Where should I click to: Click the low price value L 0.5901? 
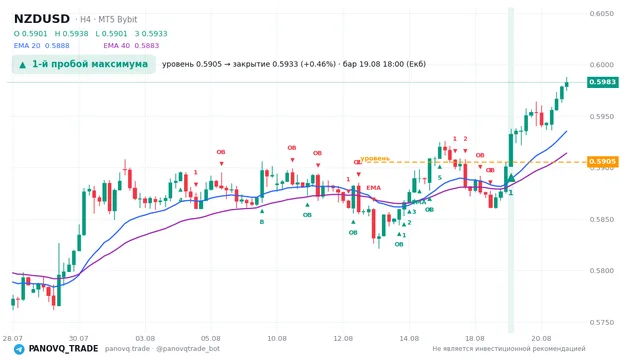111,33
